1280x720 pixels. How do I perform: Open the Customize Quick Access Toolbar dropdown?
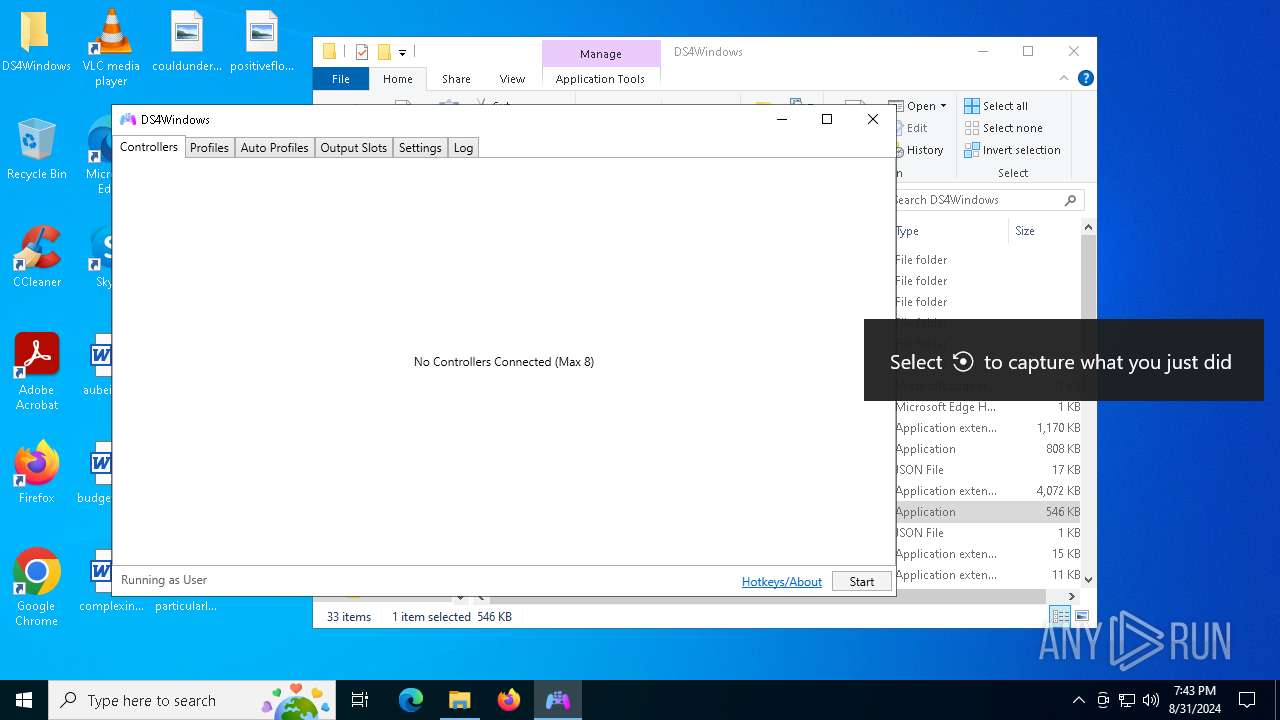coord(402,52)
